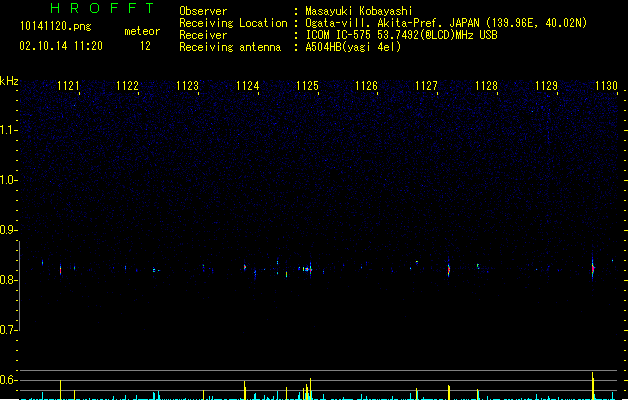Viewport: 629px width, 400px height.
Task: Click the observer name Masayuki Kobayashi
Action: tap(359, 11)
